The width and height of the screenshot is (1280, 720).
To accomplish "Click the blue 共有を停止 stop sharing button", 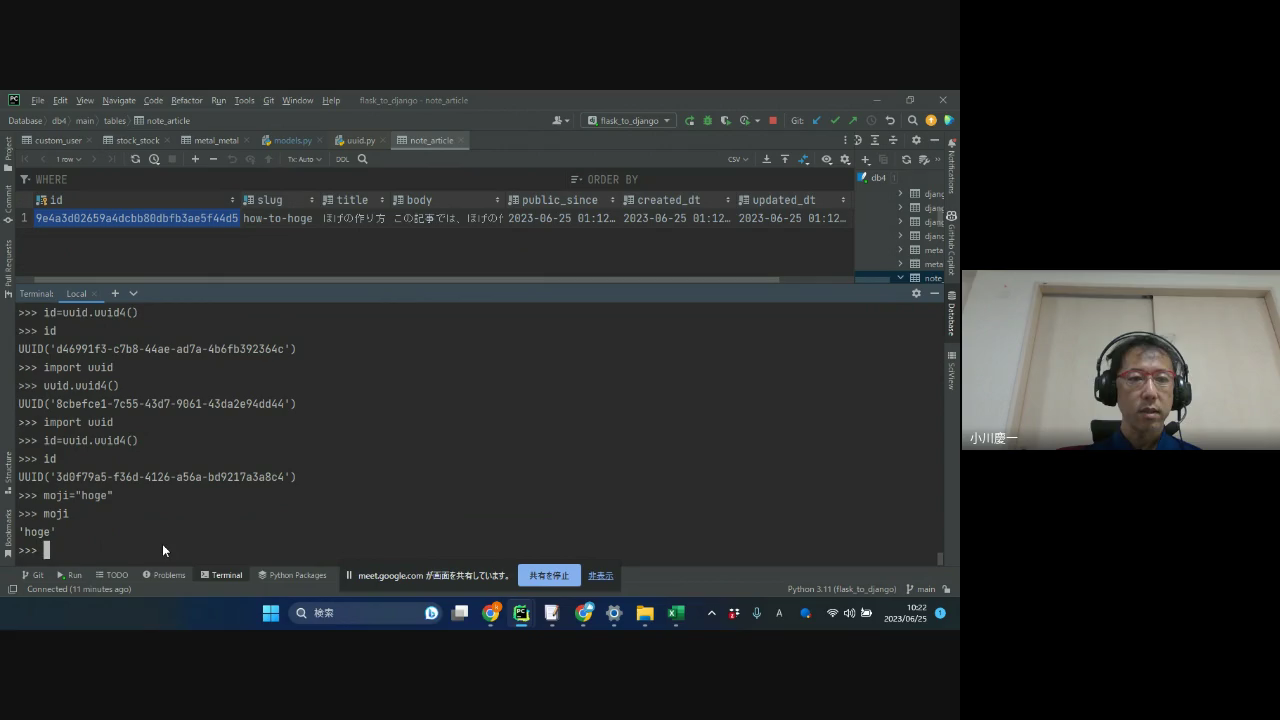I will tap(549, 576).
